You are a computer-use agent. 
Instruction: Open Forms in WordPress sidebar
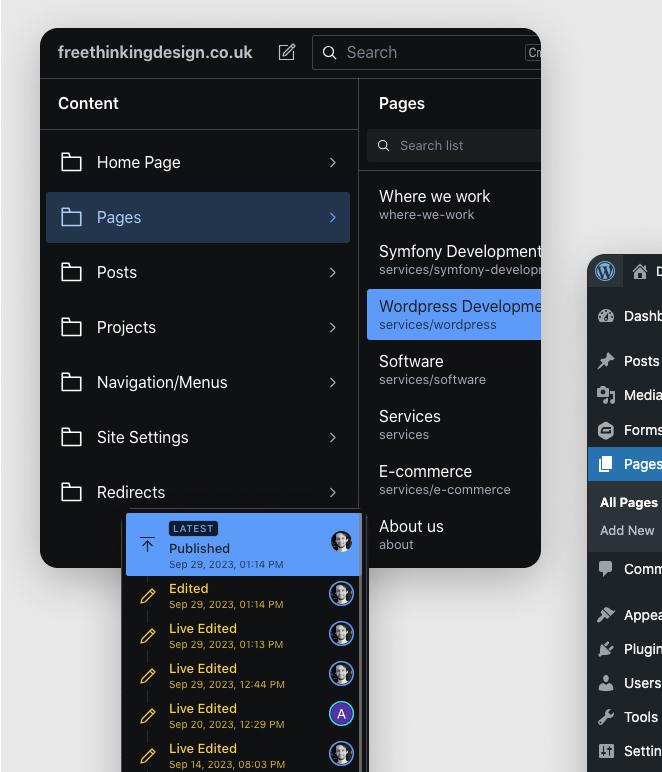(x=625, y=430)
